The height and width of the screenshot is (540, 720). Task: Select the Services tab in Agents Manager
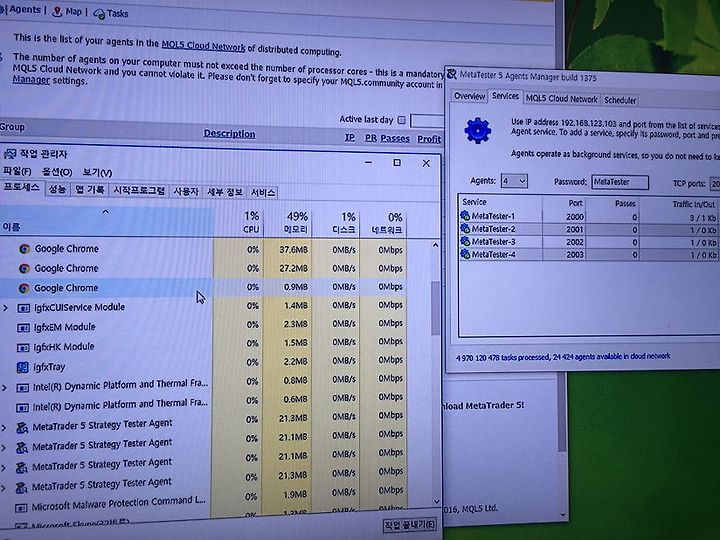(505, 96)
